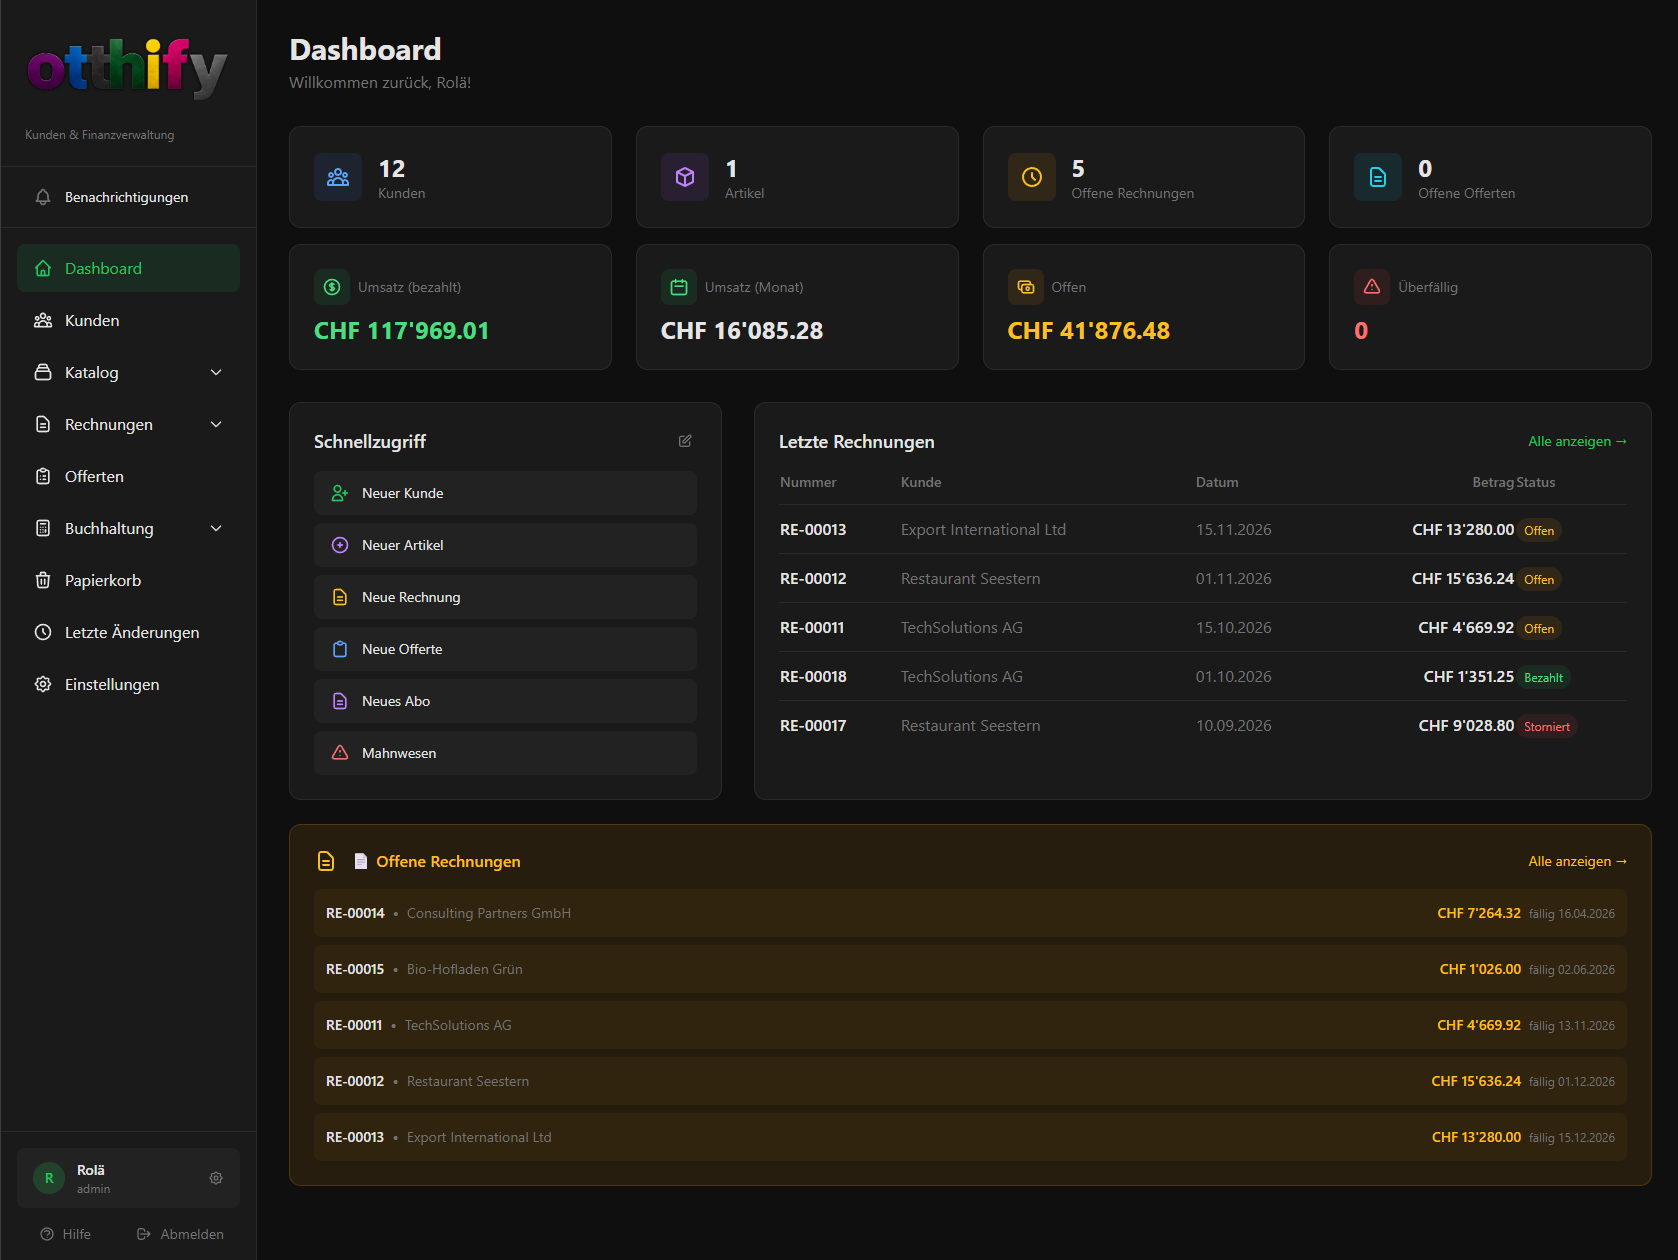Click the Neue Offerte quick action

point(505,649)
